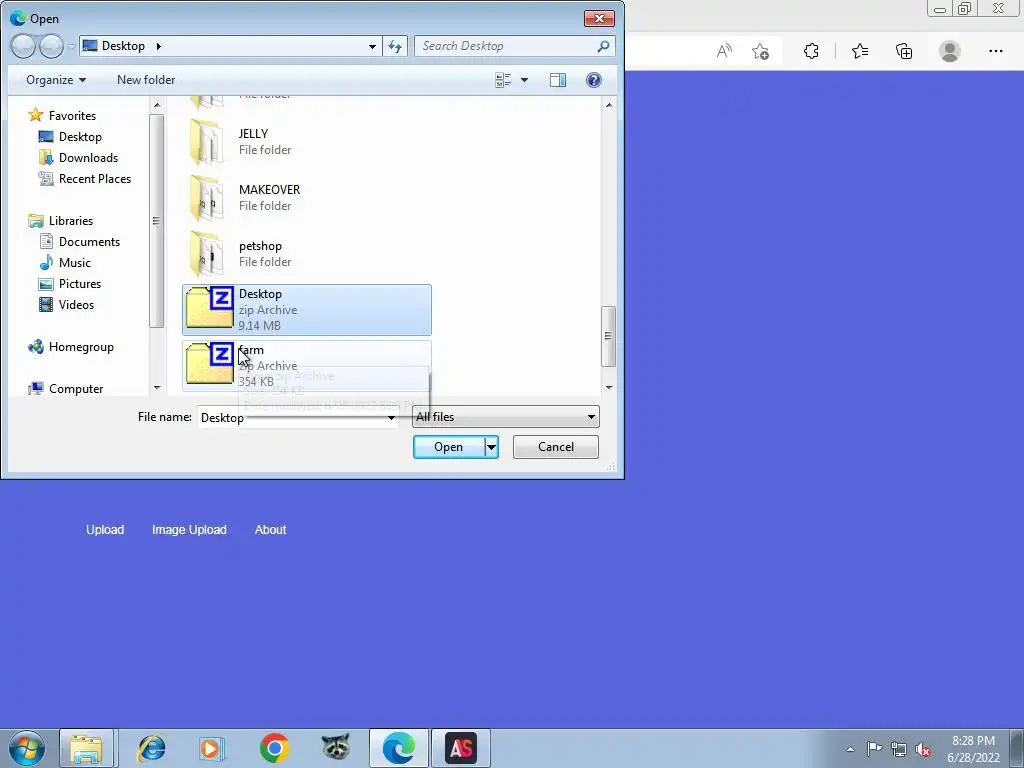Launch File Explorer from taskbar
This screenshot has height=768, width=1024.
[87, 748]
